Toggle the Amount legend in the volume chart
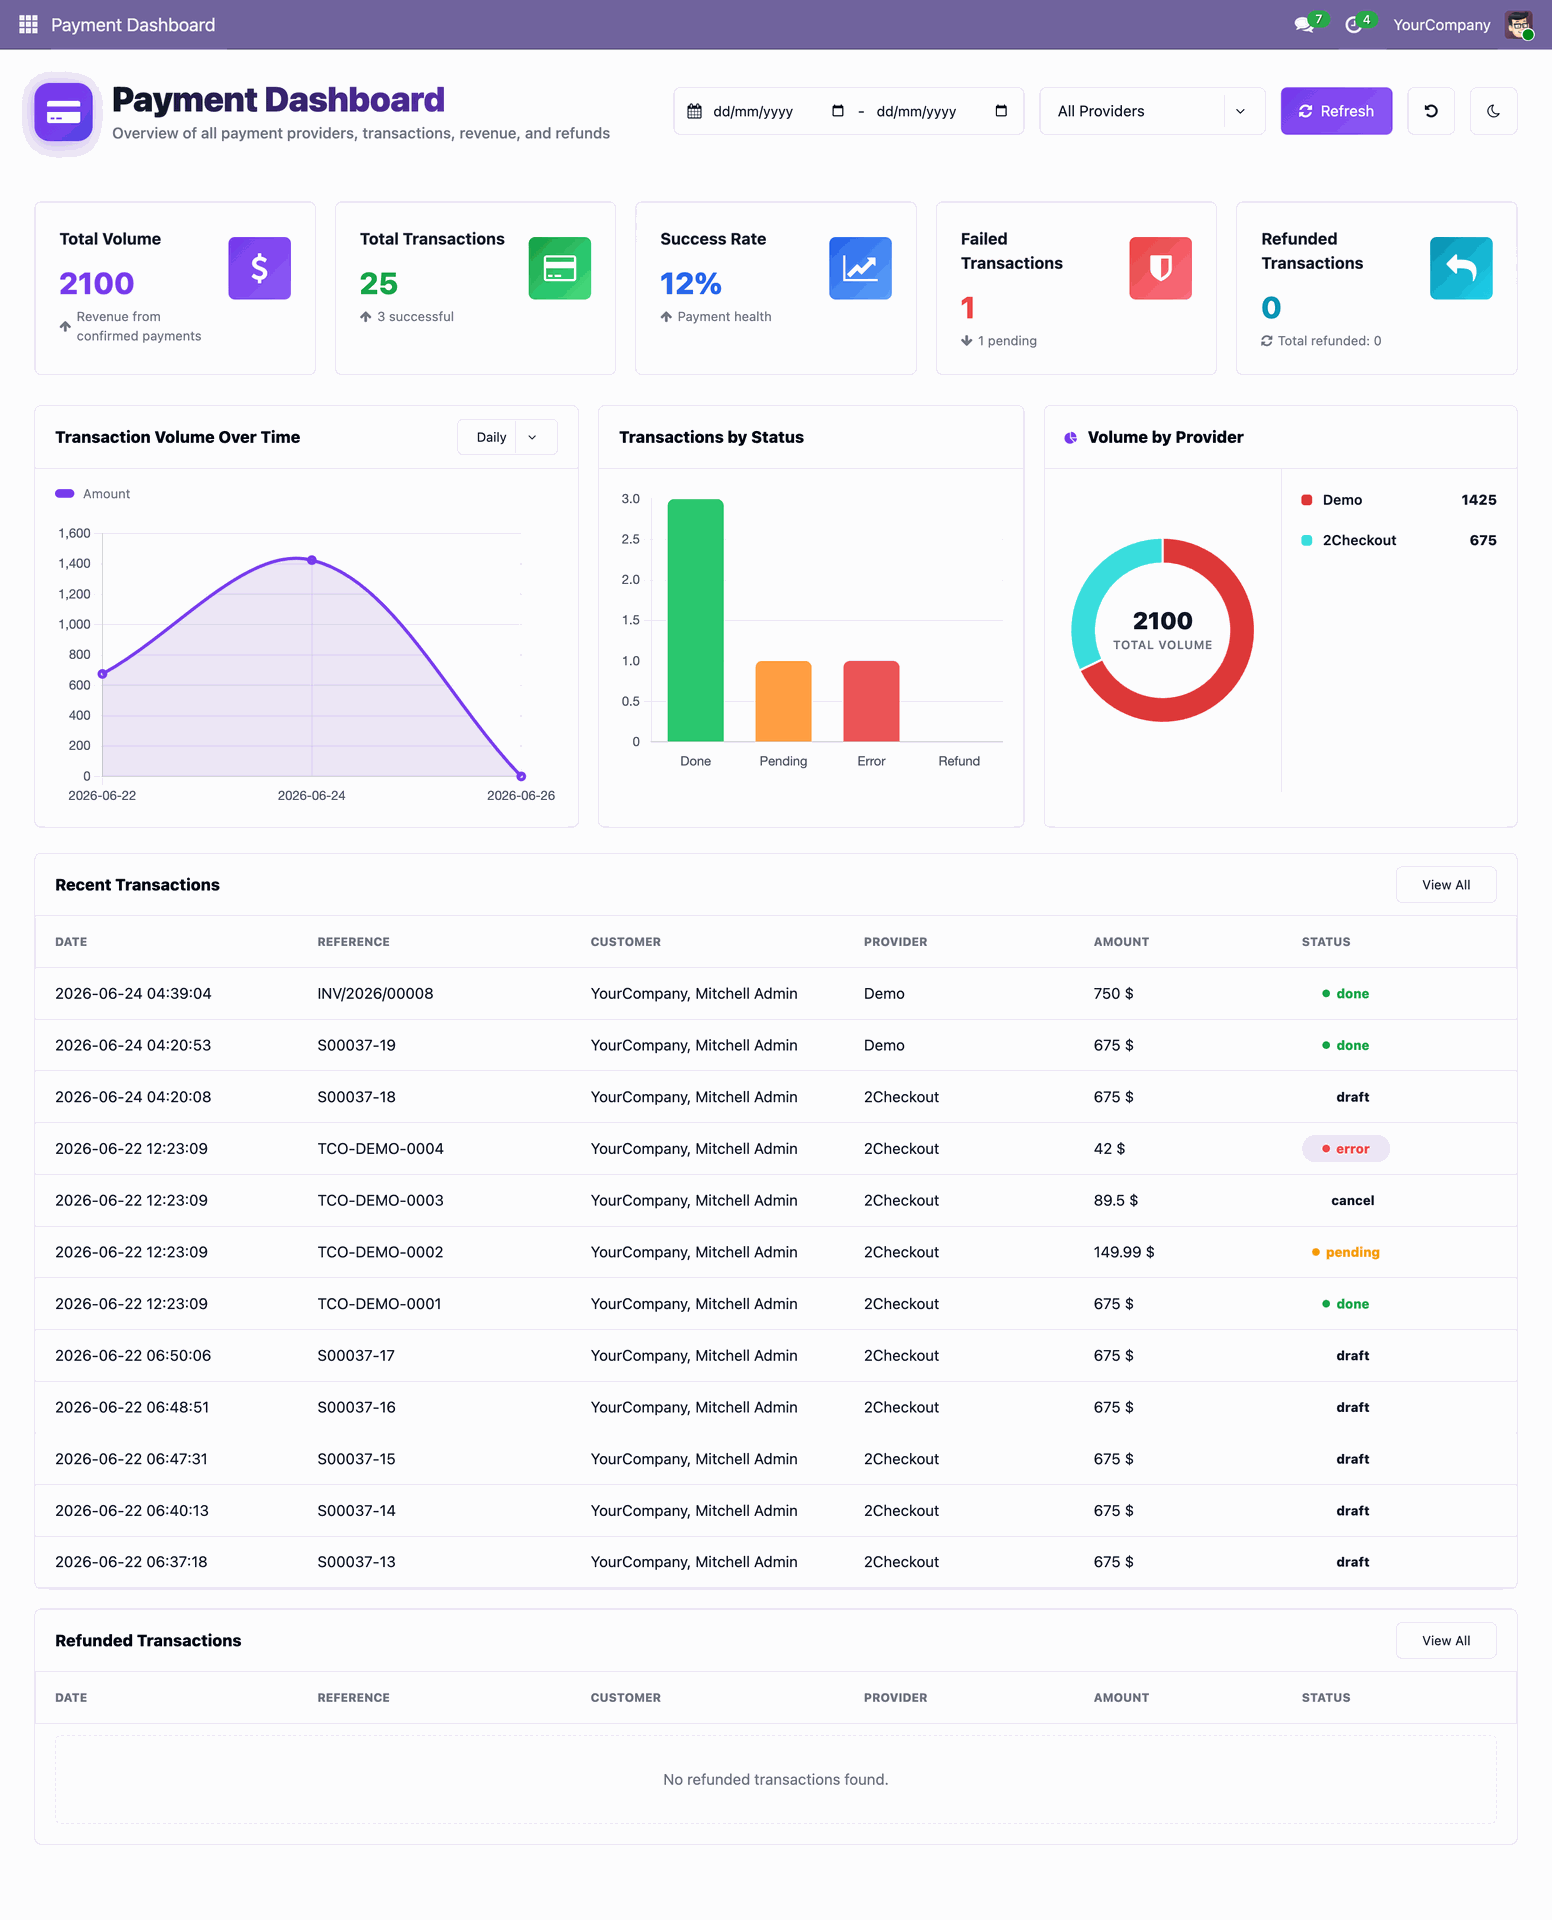Viewport: 1552px width, 1920px height. [x=93, y=494]
